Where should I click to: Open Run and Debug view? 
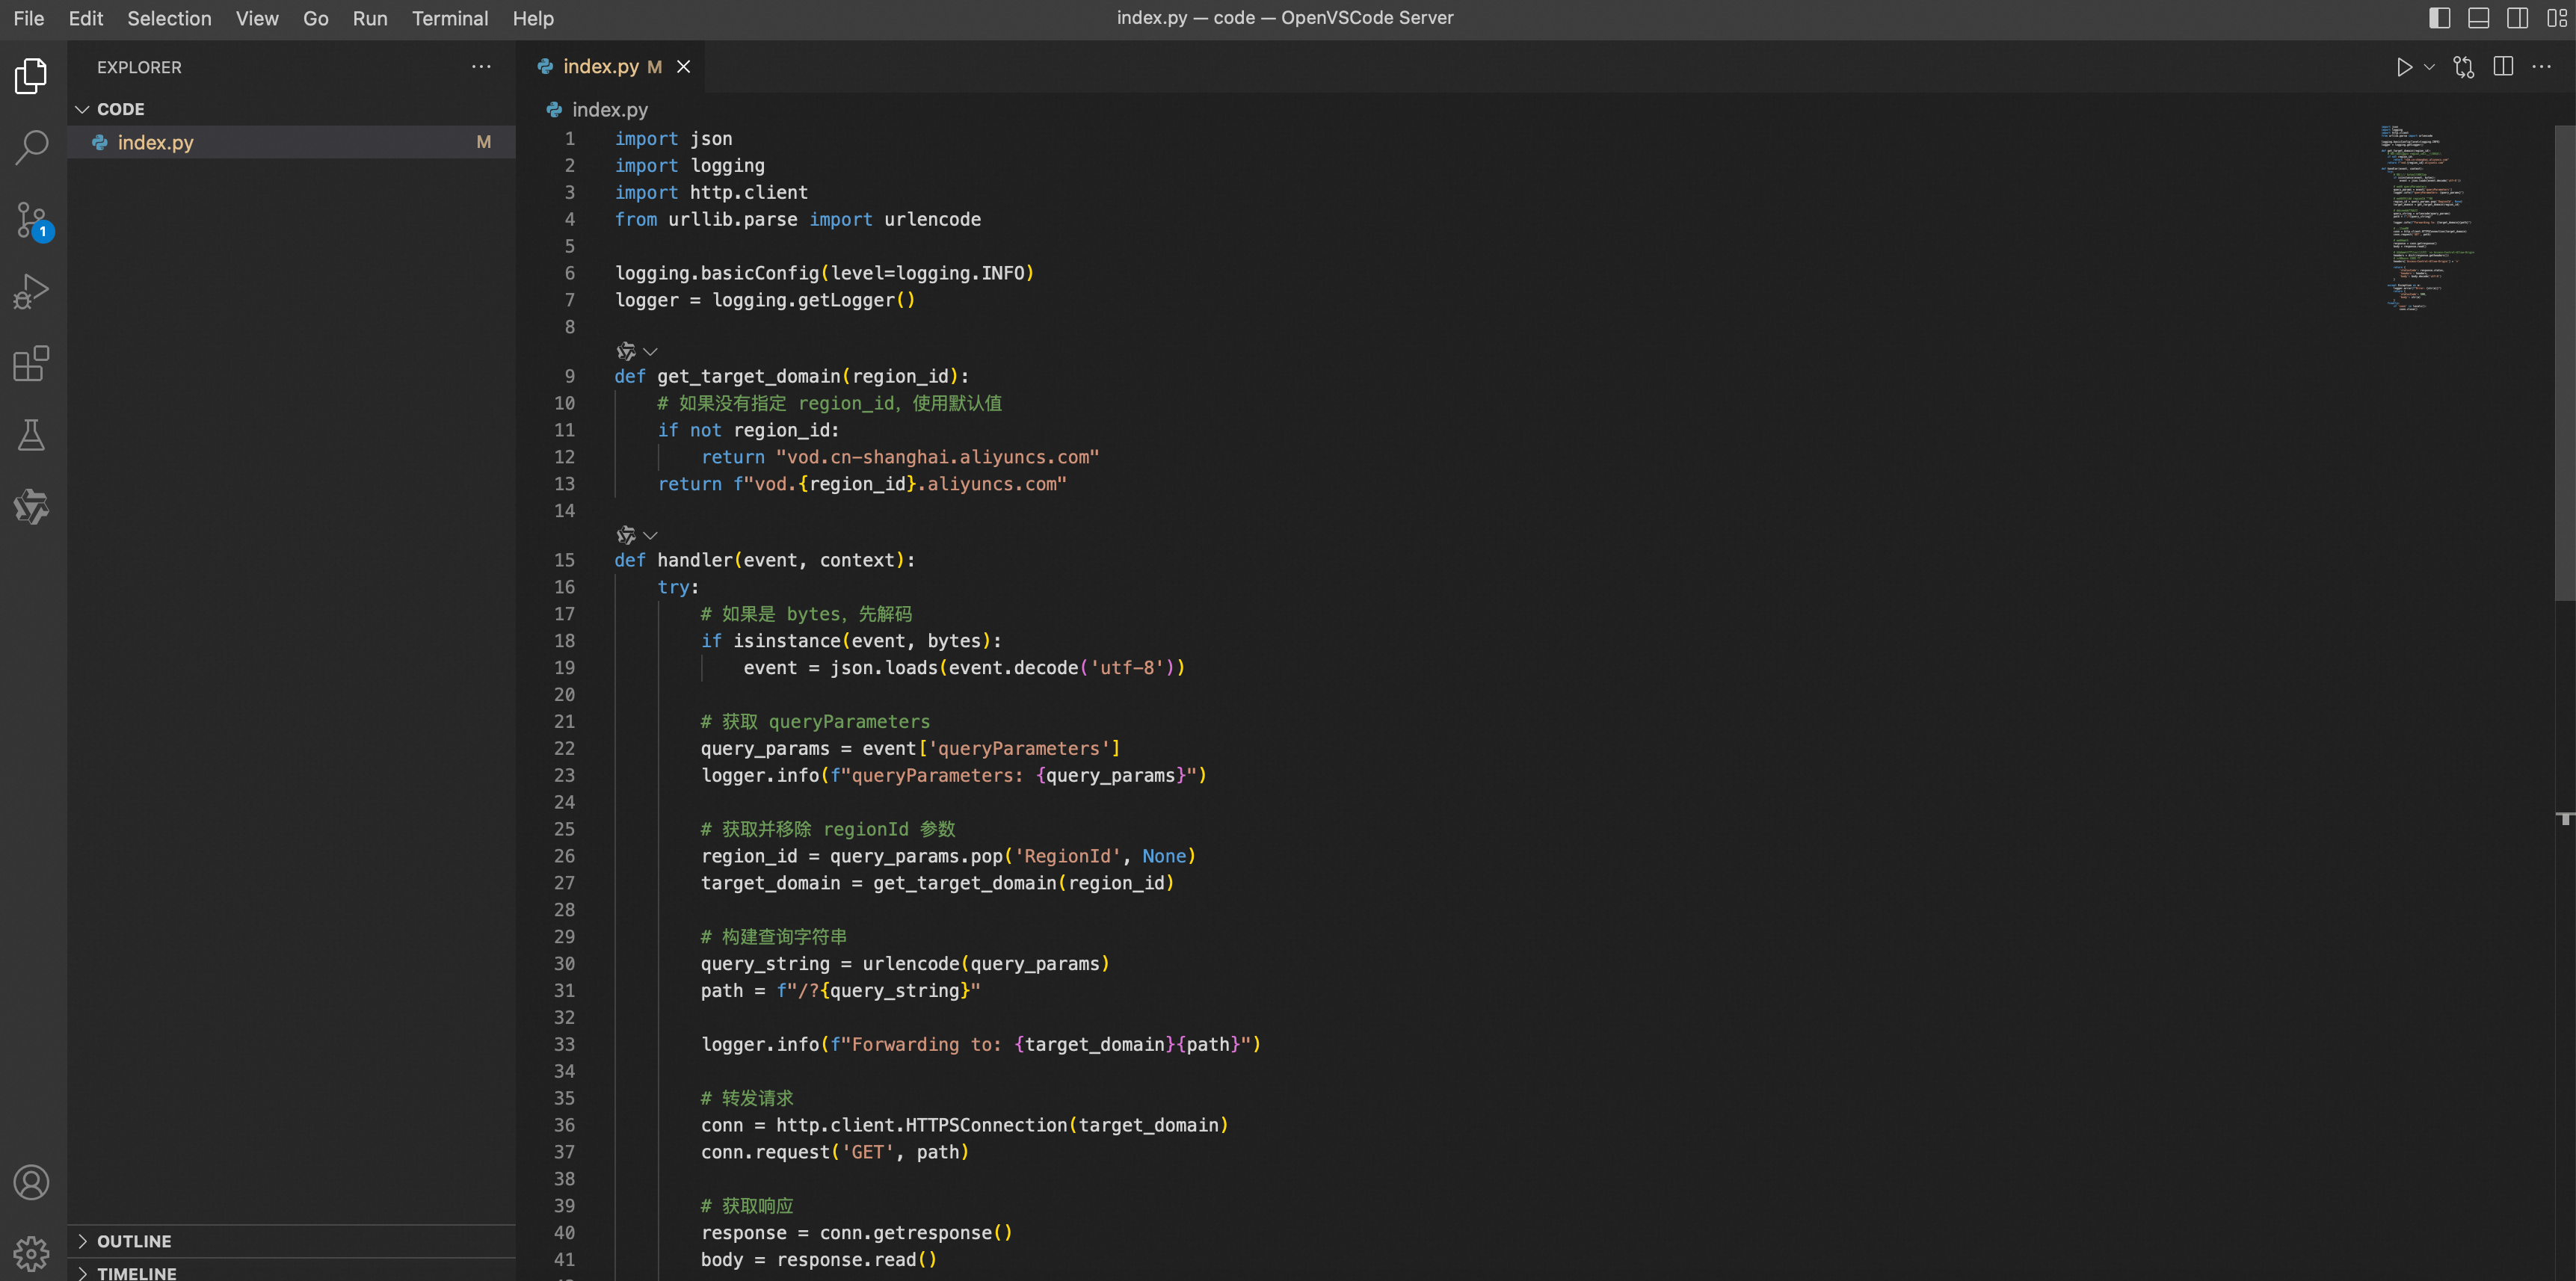point(32,291)
